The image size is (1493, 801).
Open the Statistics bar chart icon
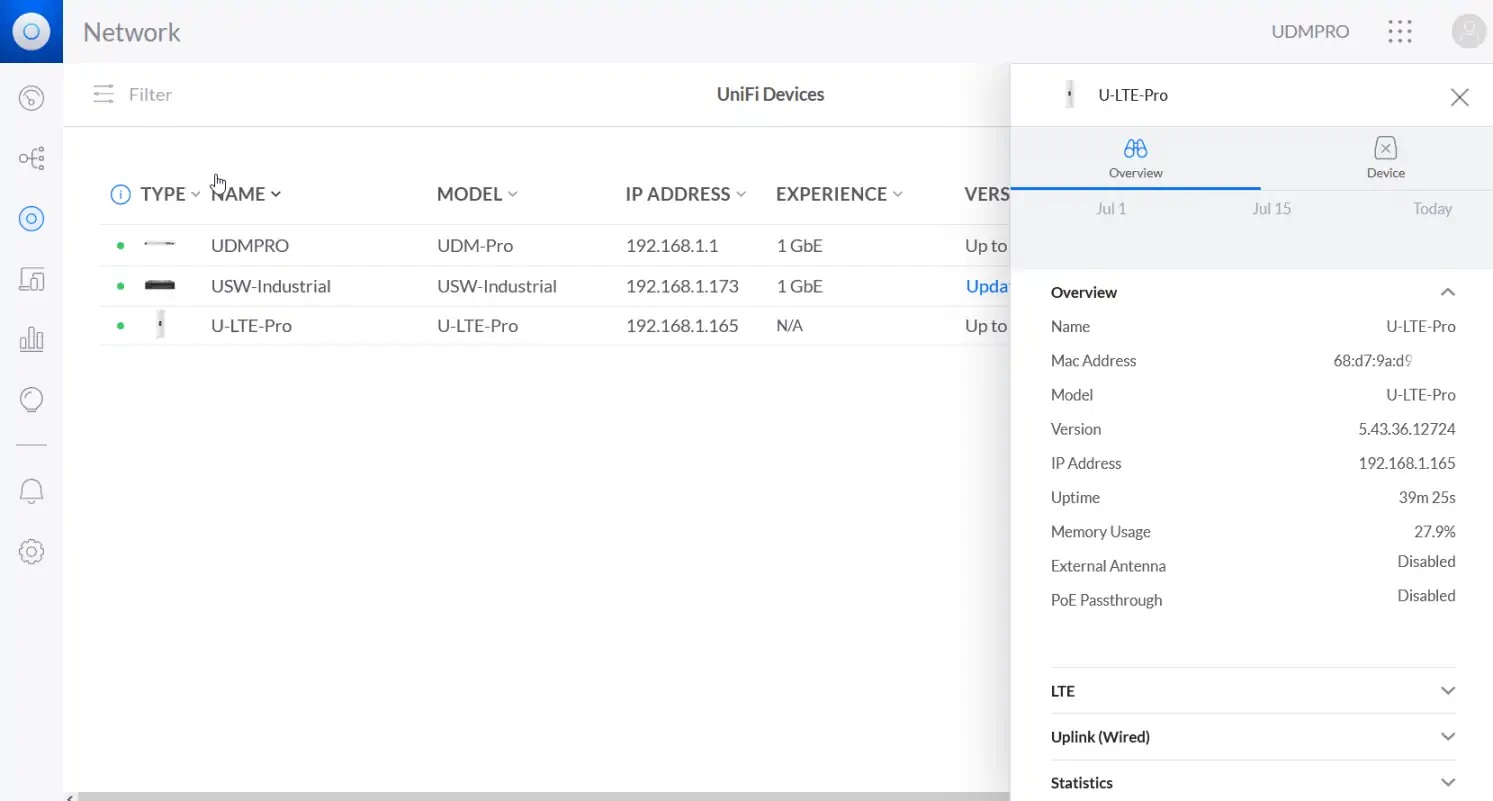31,340
